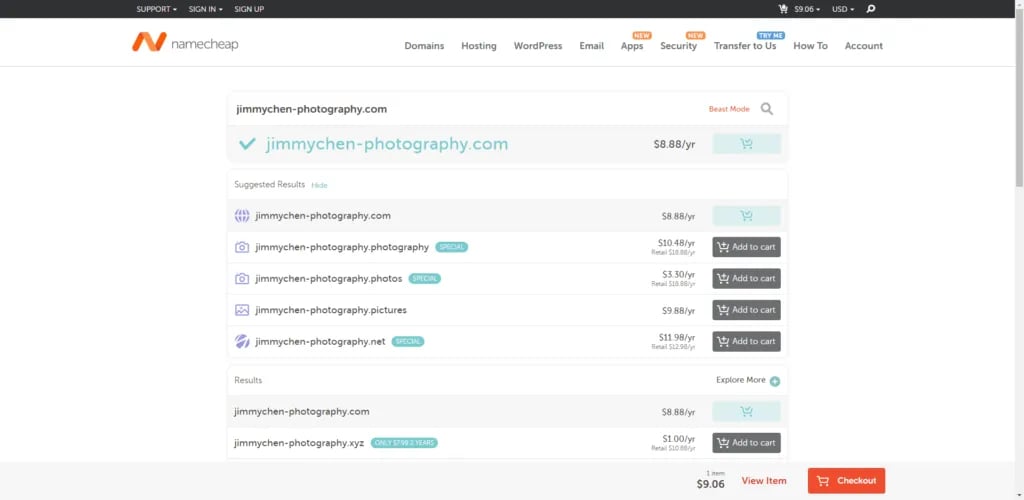
Task: Add jimmychen-photography.photos to cart
Action: (x=746, y=278)
